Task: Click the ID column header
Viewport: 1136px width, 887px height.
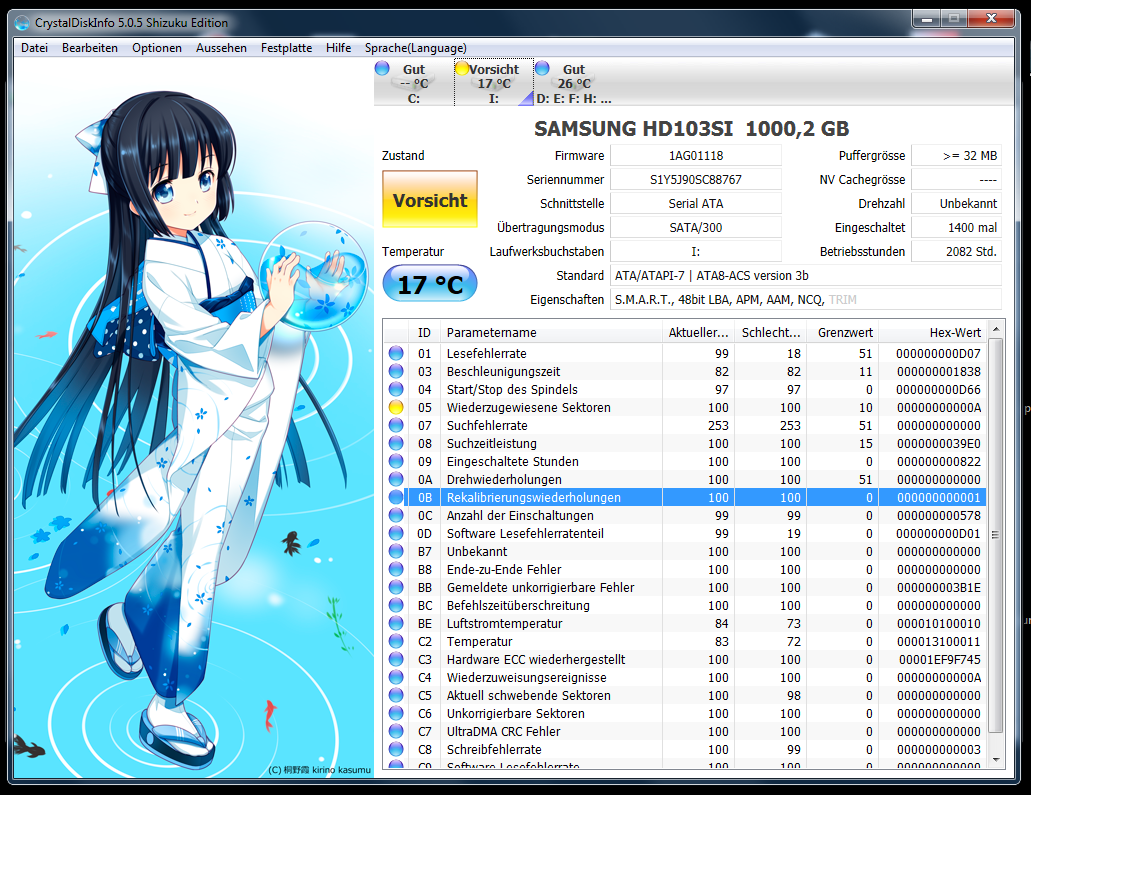Action: [425, 332]
